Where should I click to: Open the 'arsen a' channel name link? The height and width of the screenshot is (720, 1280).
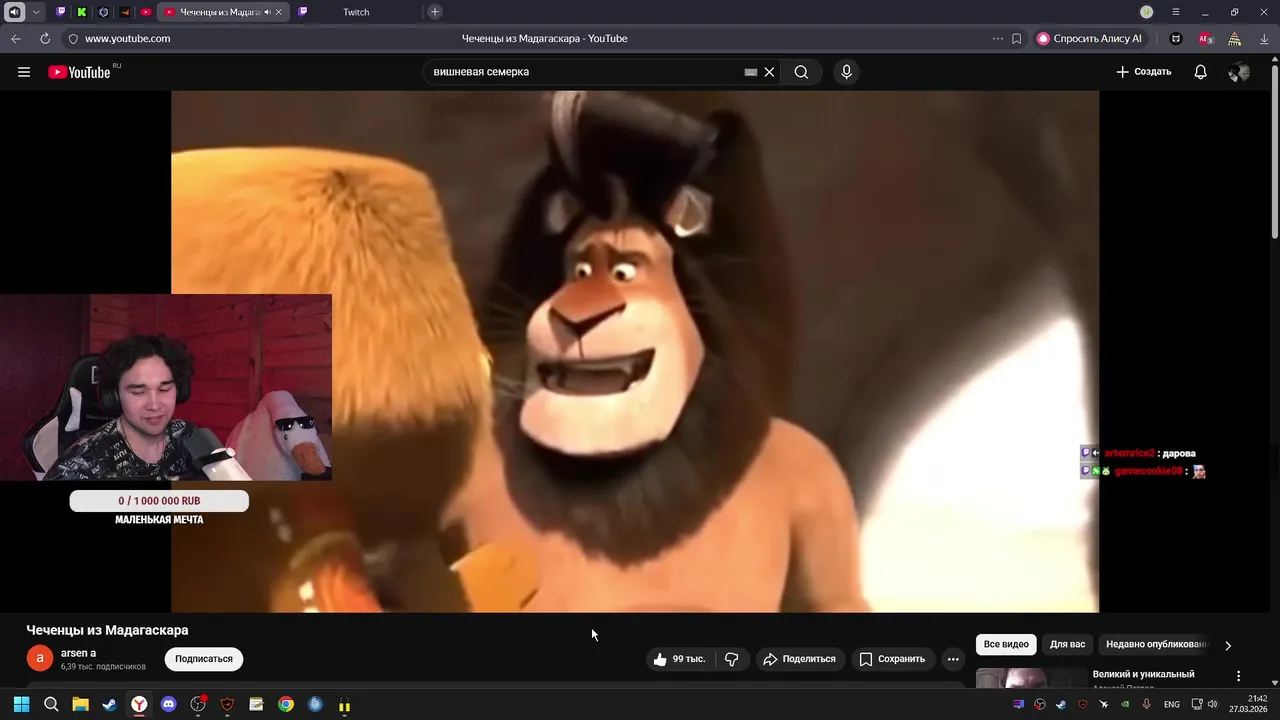[x=78, y=653]
